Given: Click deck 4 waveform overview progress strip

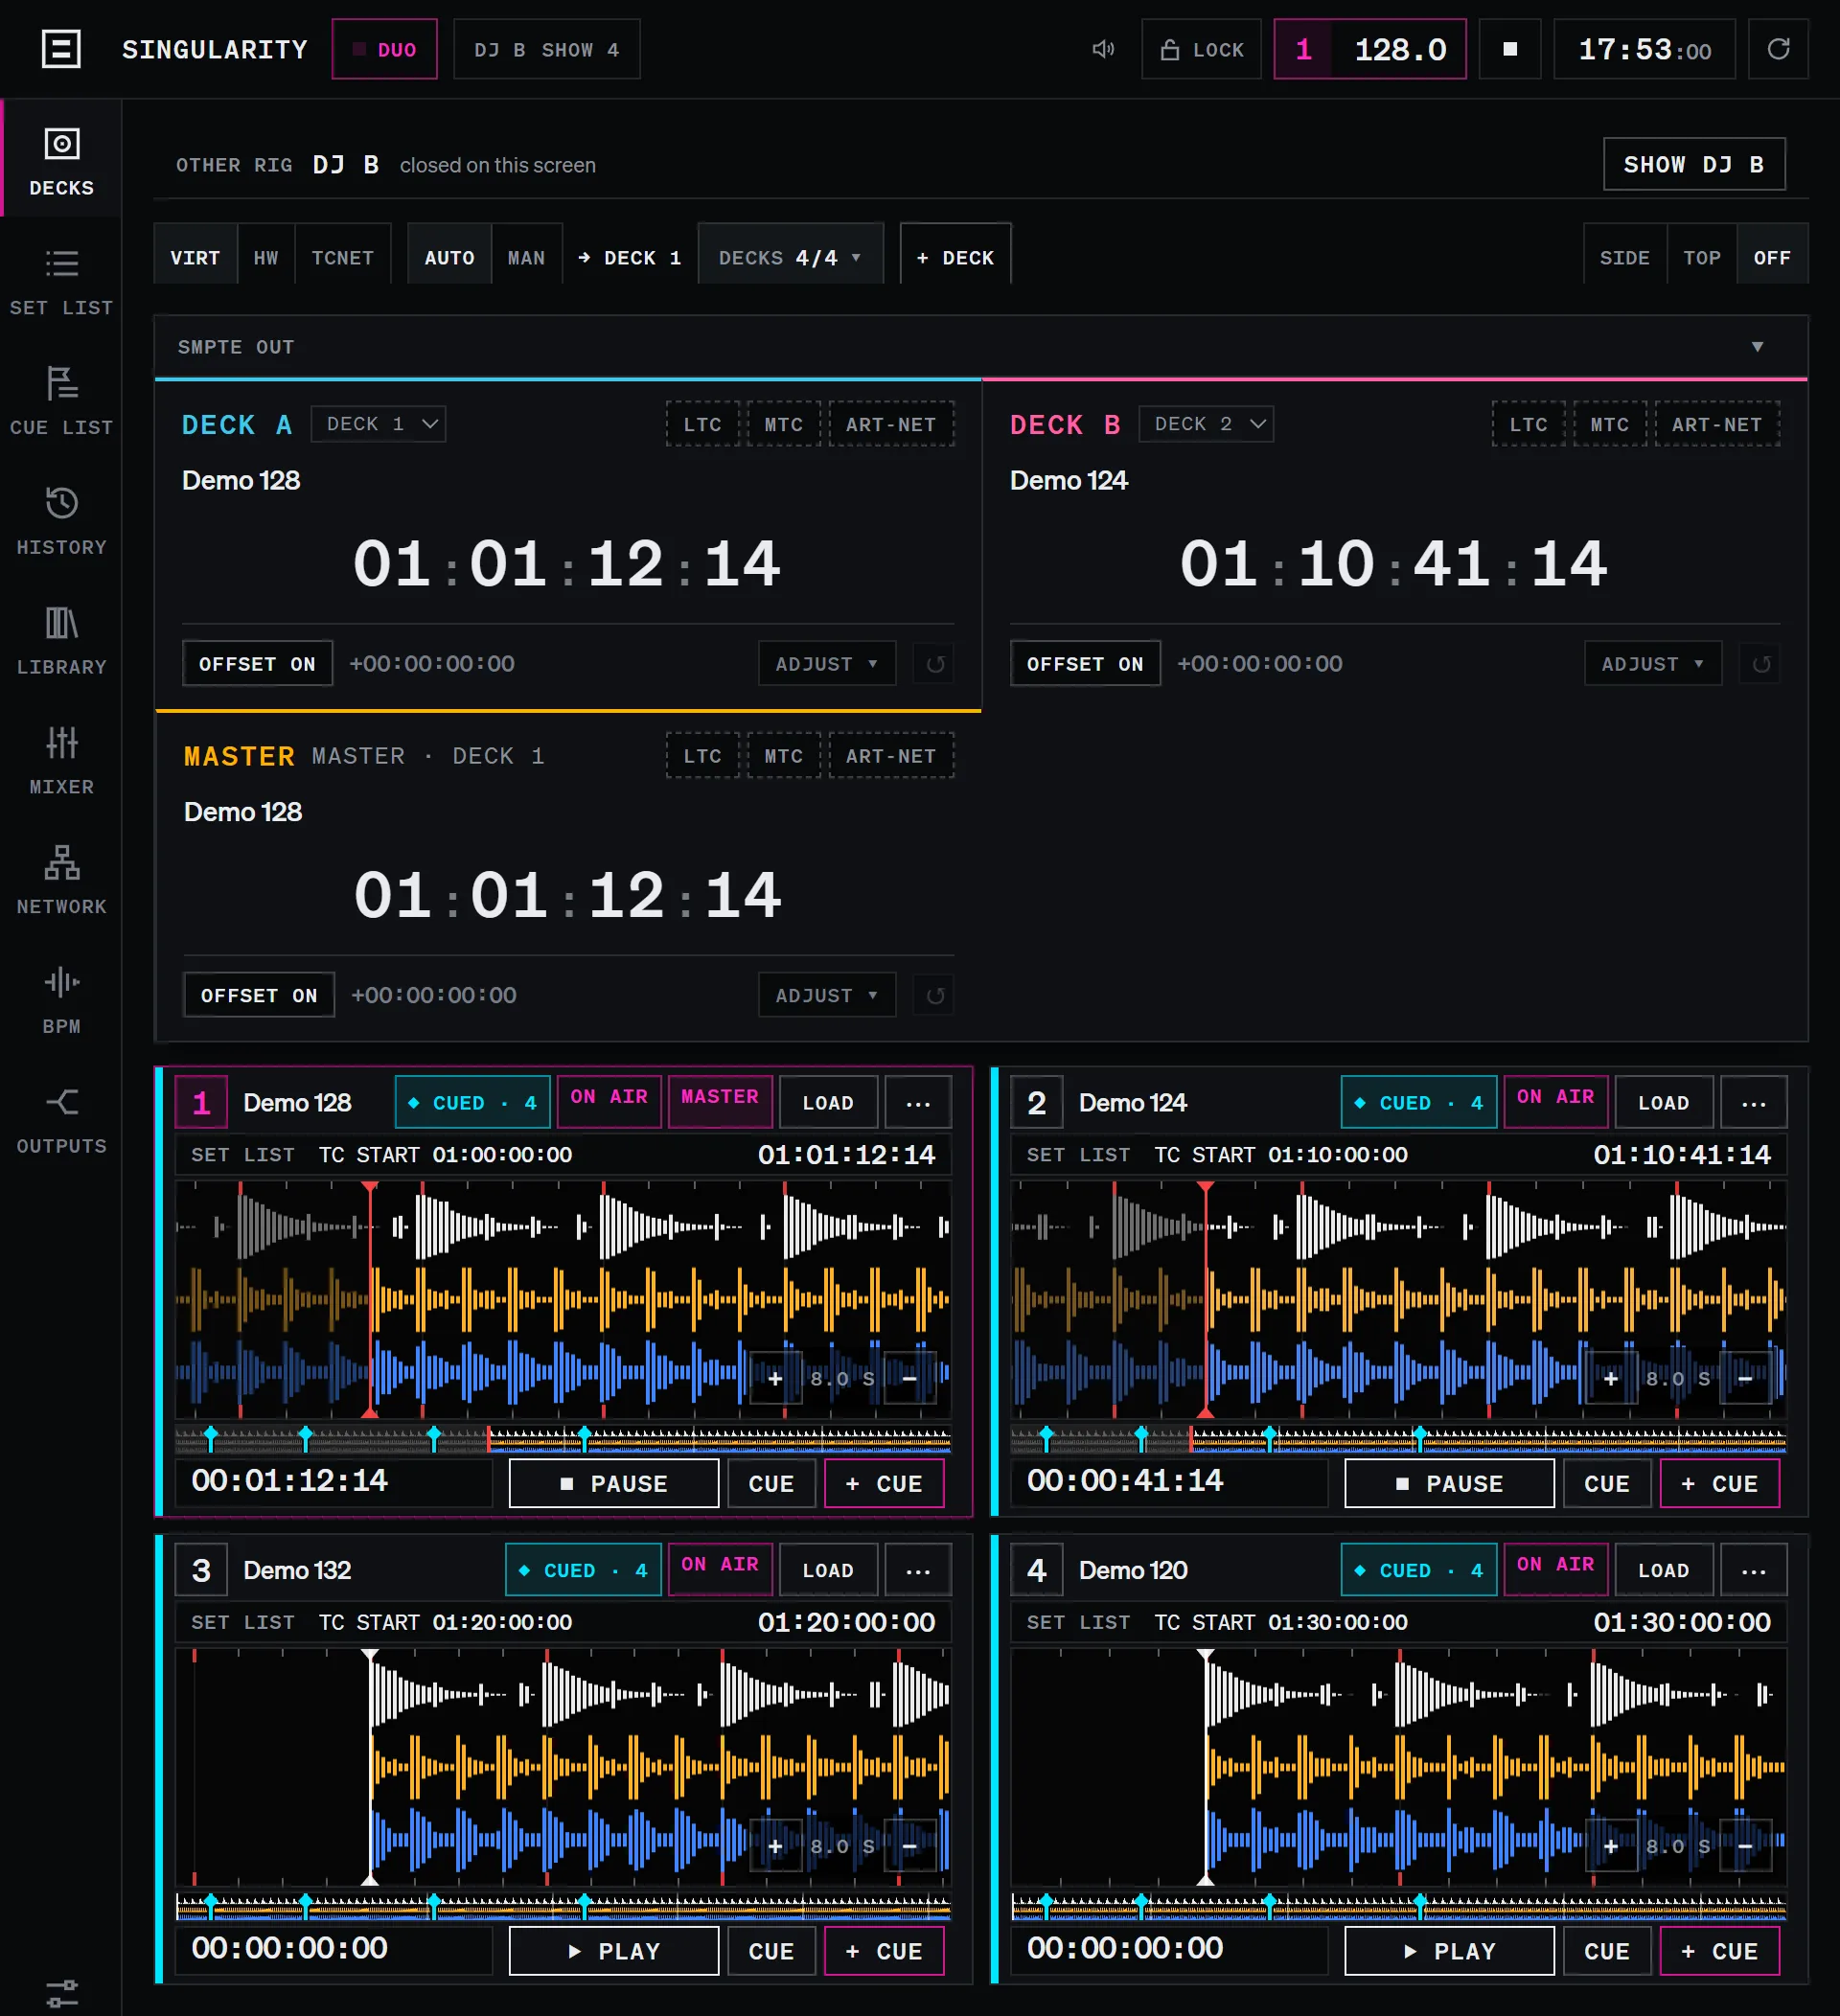Looking at the screenshot, I should tap(1398, 1905).
